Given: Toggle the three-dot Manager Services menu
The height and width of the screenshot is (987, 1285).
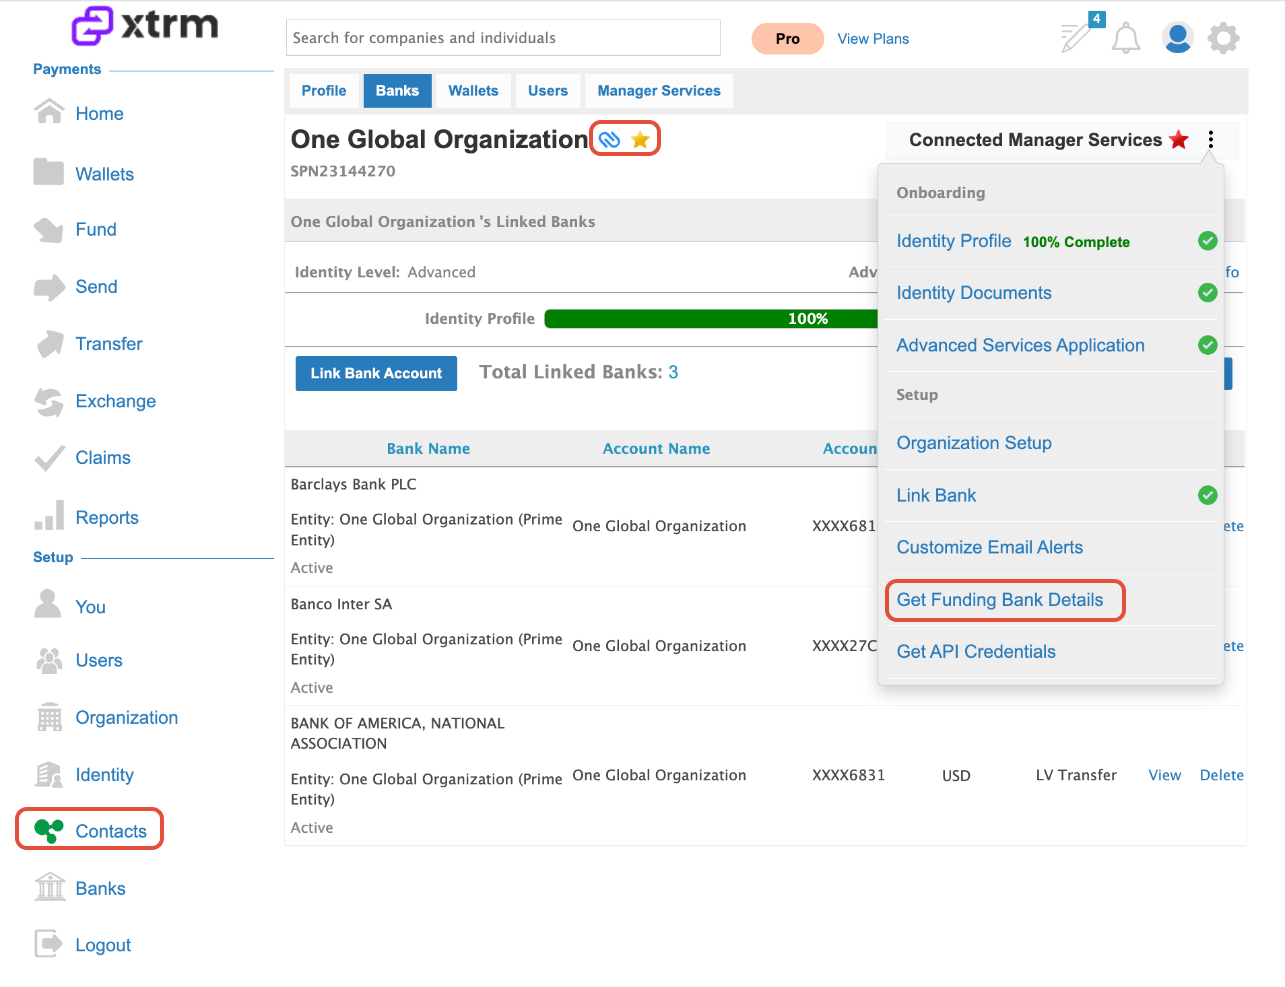Looking at the screenshot, I should point(1211,140).
